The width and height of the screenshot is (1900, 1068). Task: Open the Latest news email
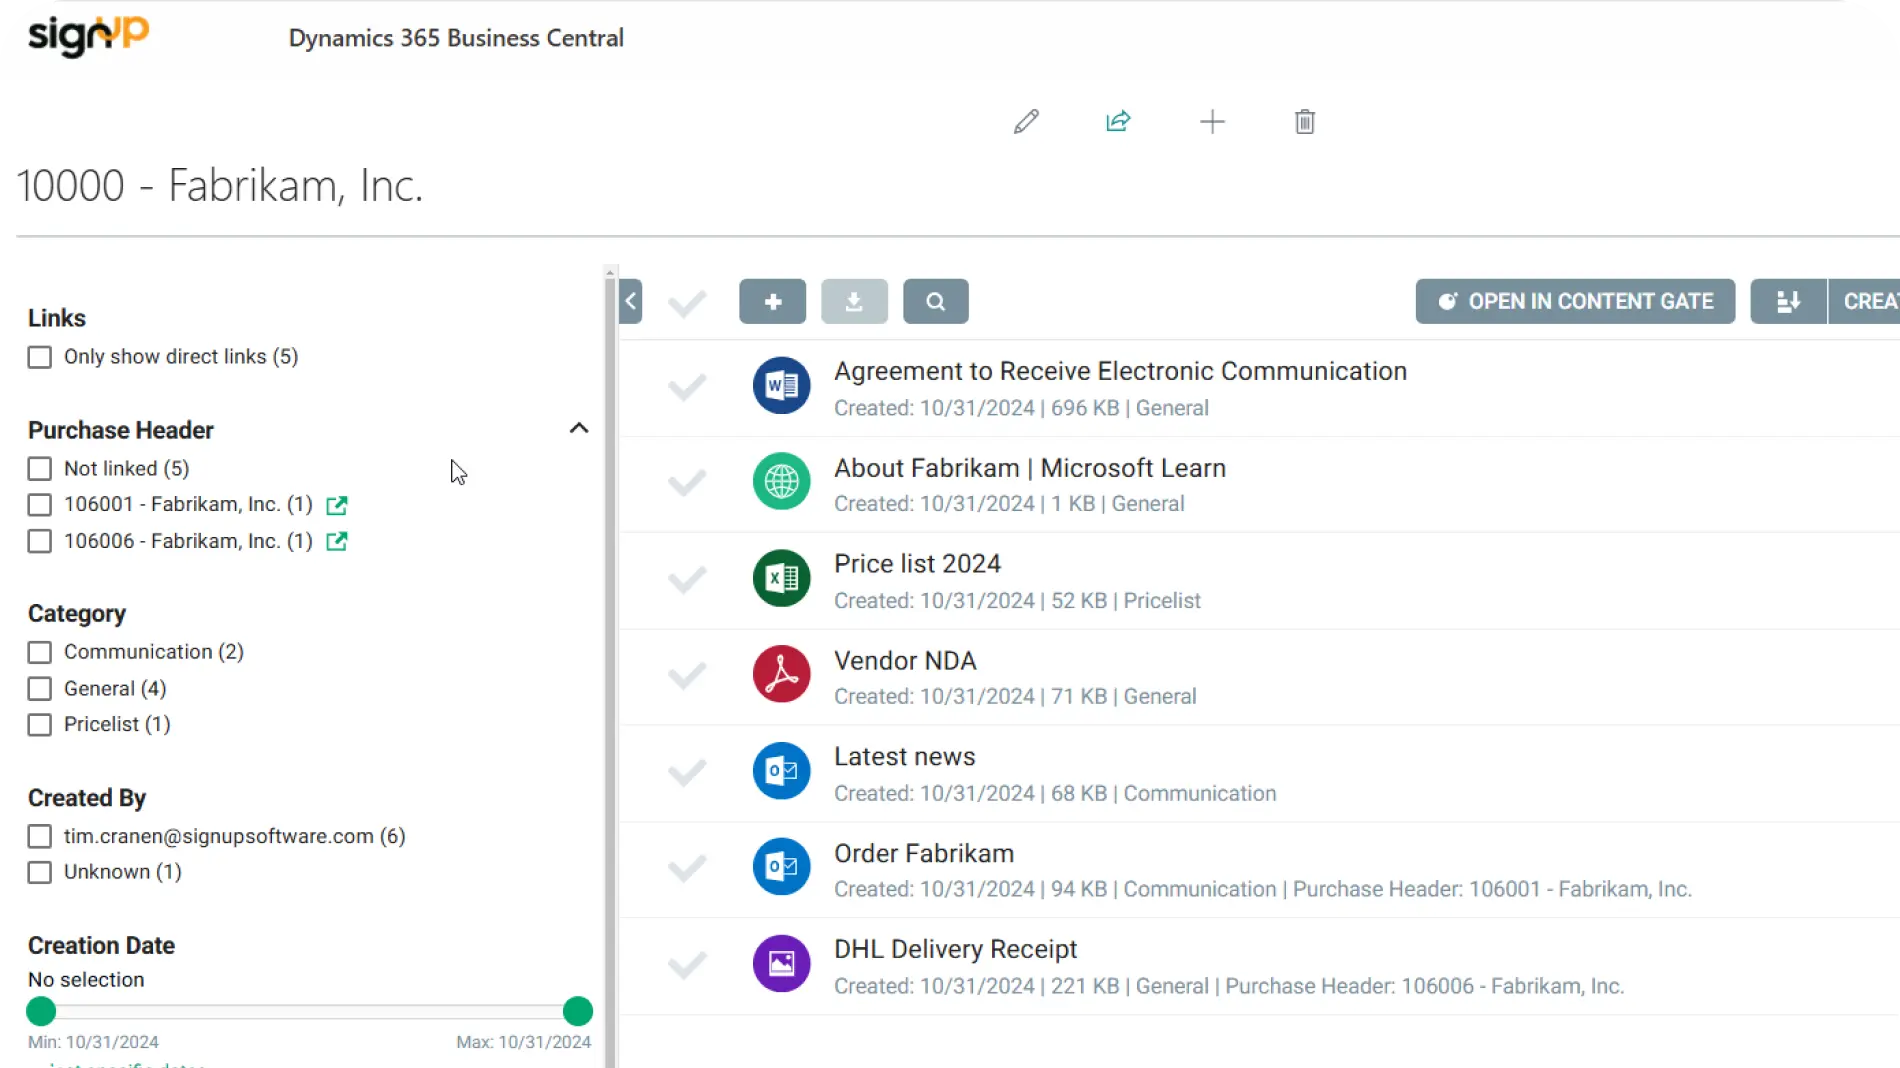click(905, 757)
